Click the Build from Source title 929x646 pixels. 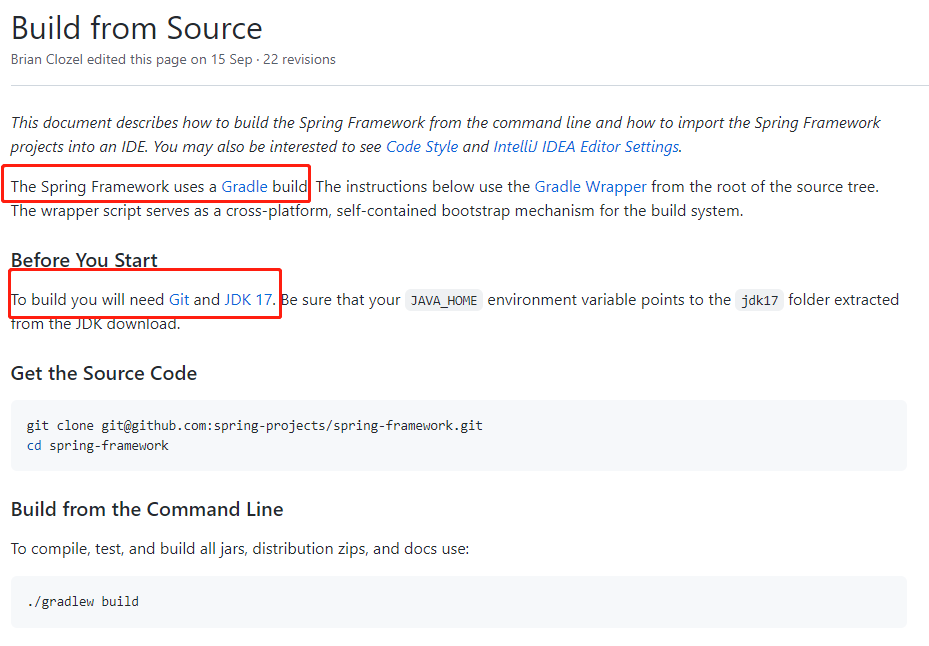pyautogui.click(x=137, y=28)
